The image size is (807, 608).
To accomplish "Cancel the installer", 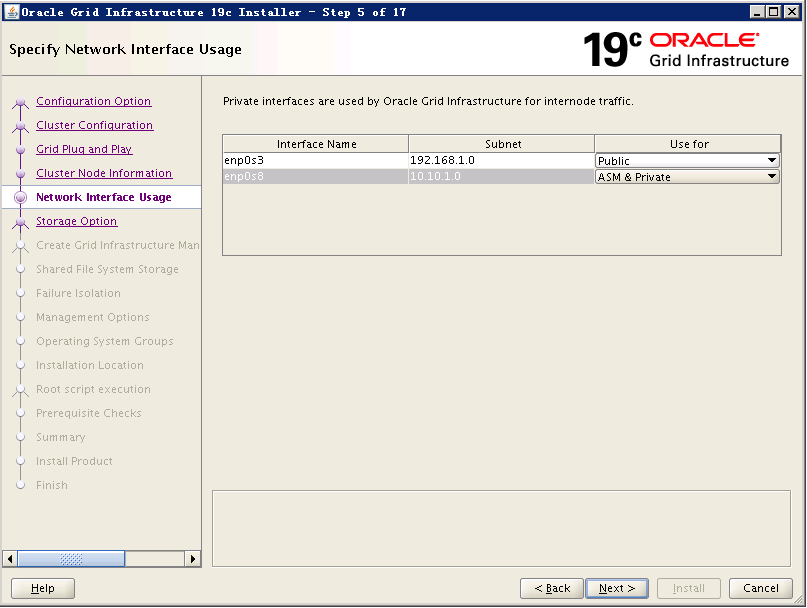I will [x=760, y=588].
